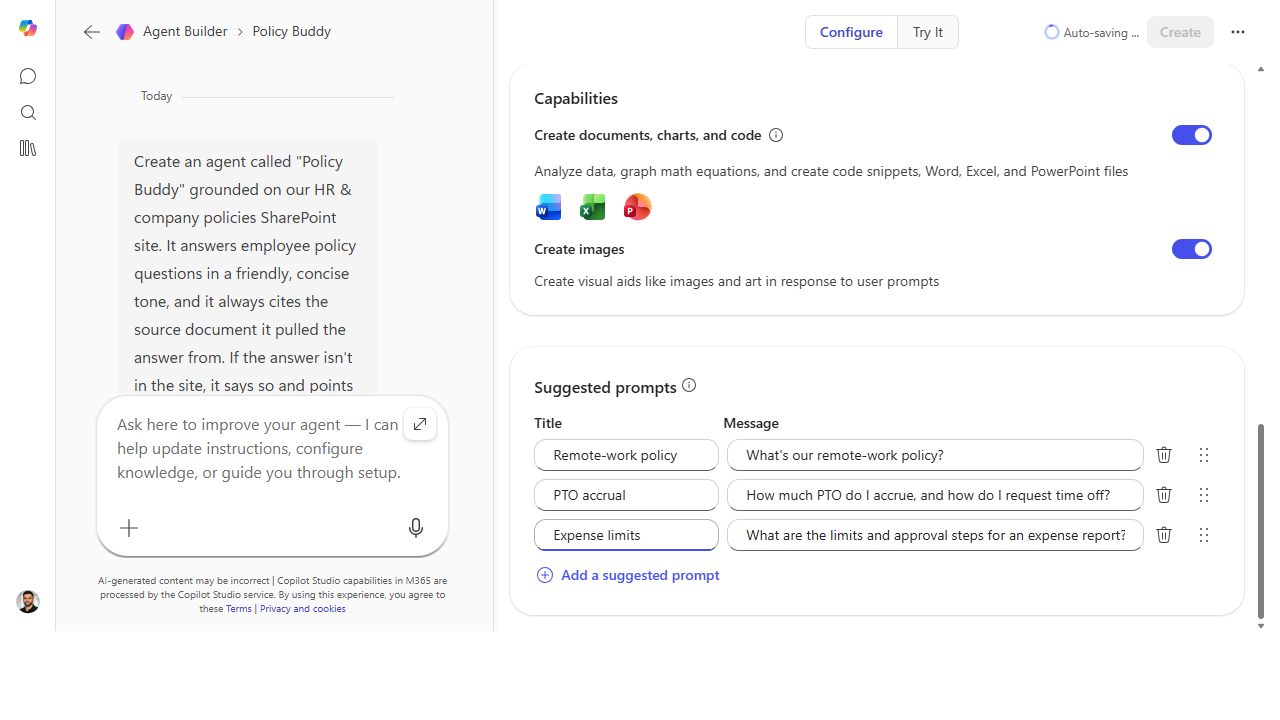Click the info icon beside Suggested prompts

click(x=689, y=386)
